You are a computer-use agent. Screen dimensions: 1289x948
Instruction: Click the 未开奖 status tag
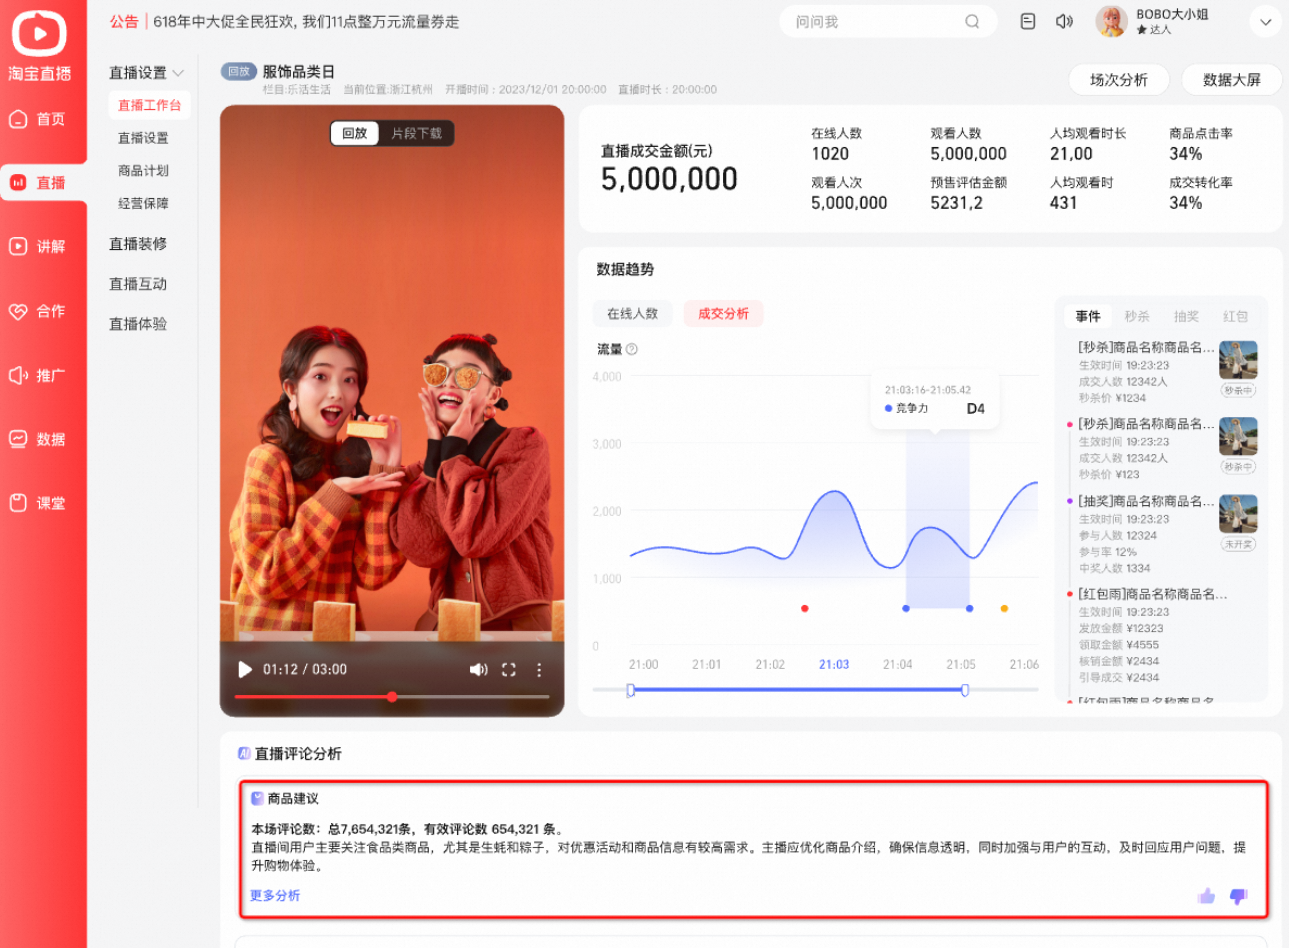tap(1238, 544)
